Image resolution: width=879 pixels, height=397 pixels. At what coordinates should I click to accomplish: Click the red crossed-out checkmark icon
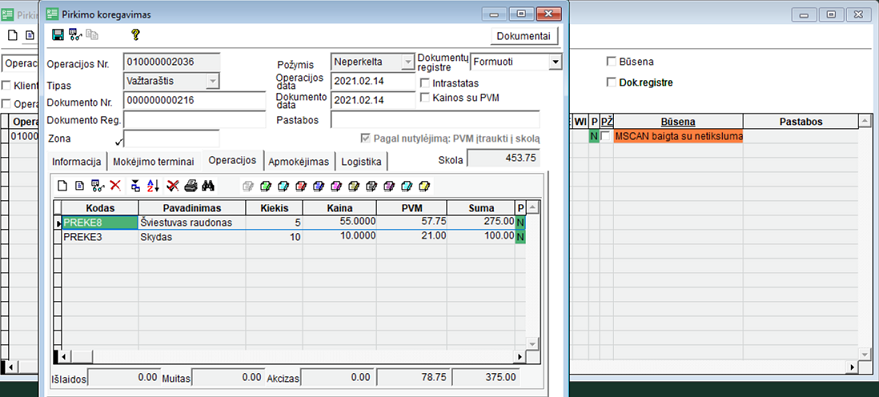(173, 186)
